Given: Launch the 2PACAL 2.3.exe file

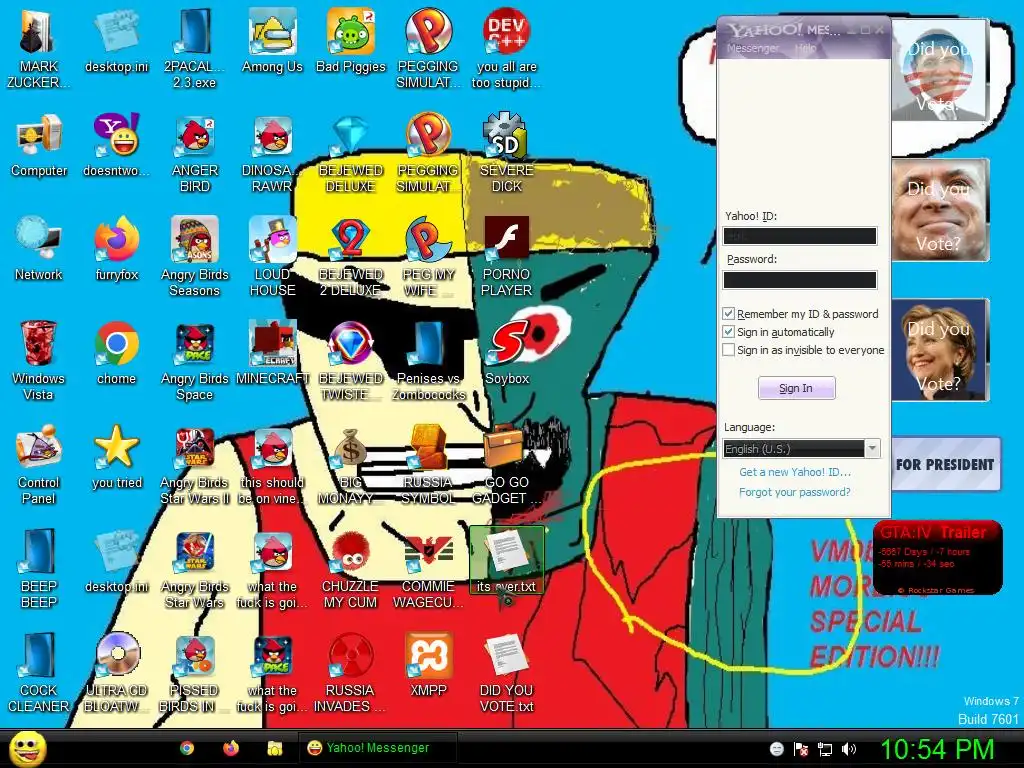Looking at the screenshot, I should pos(195,49).
